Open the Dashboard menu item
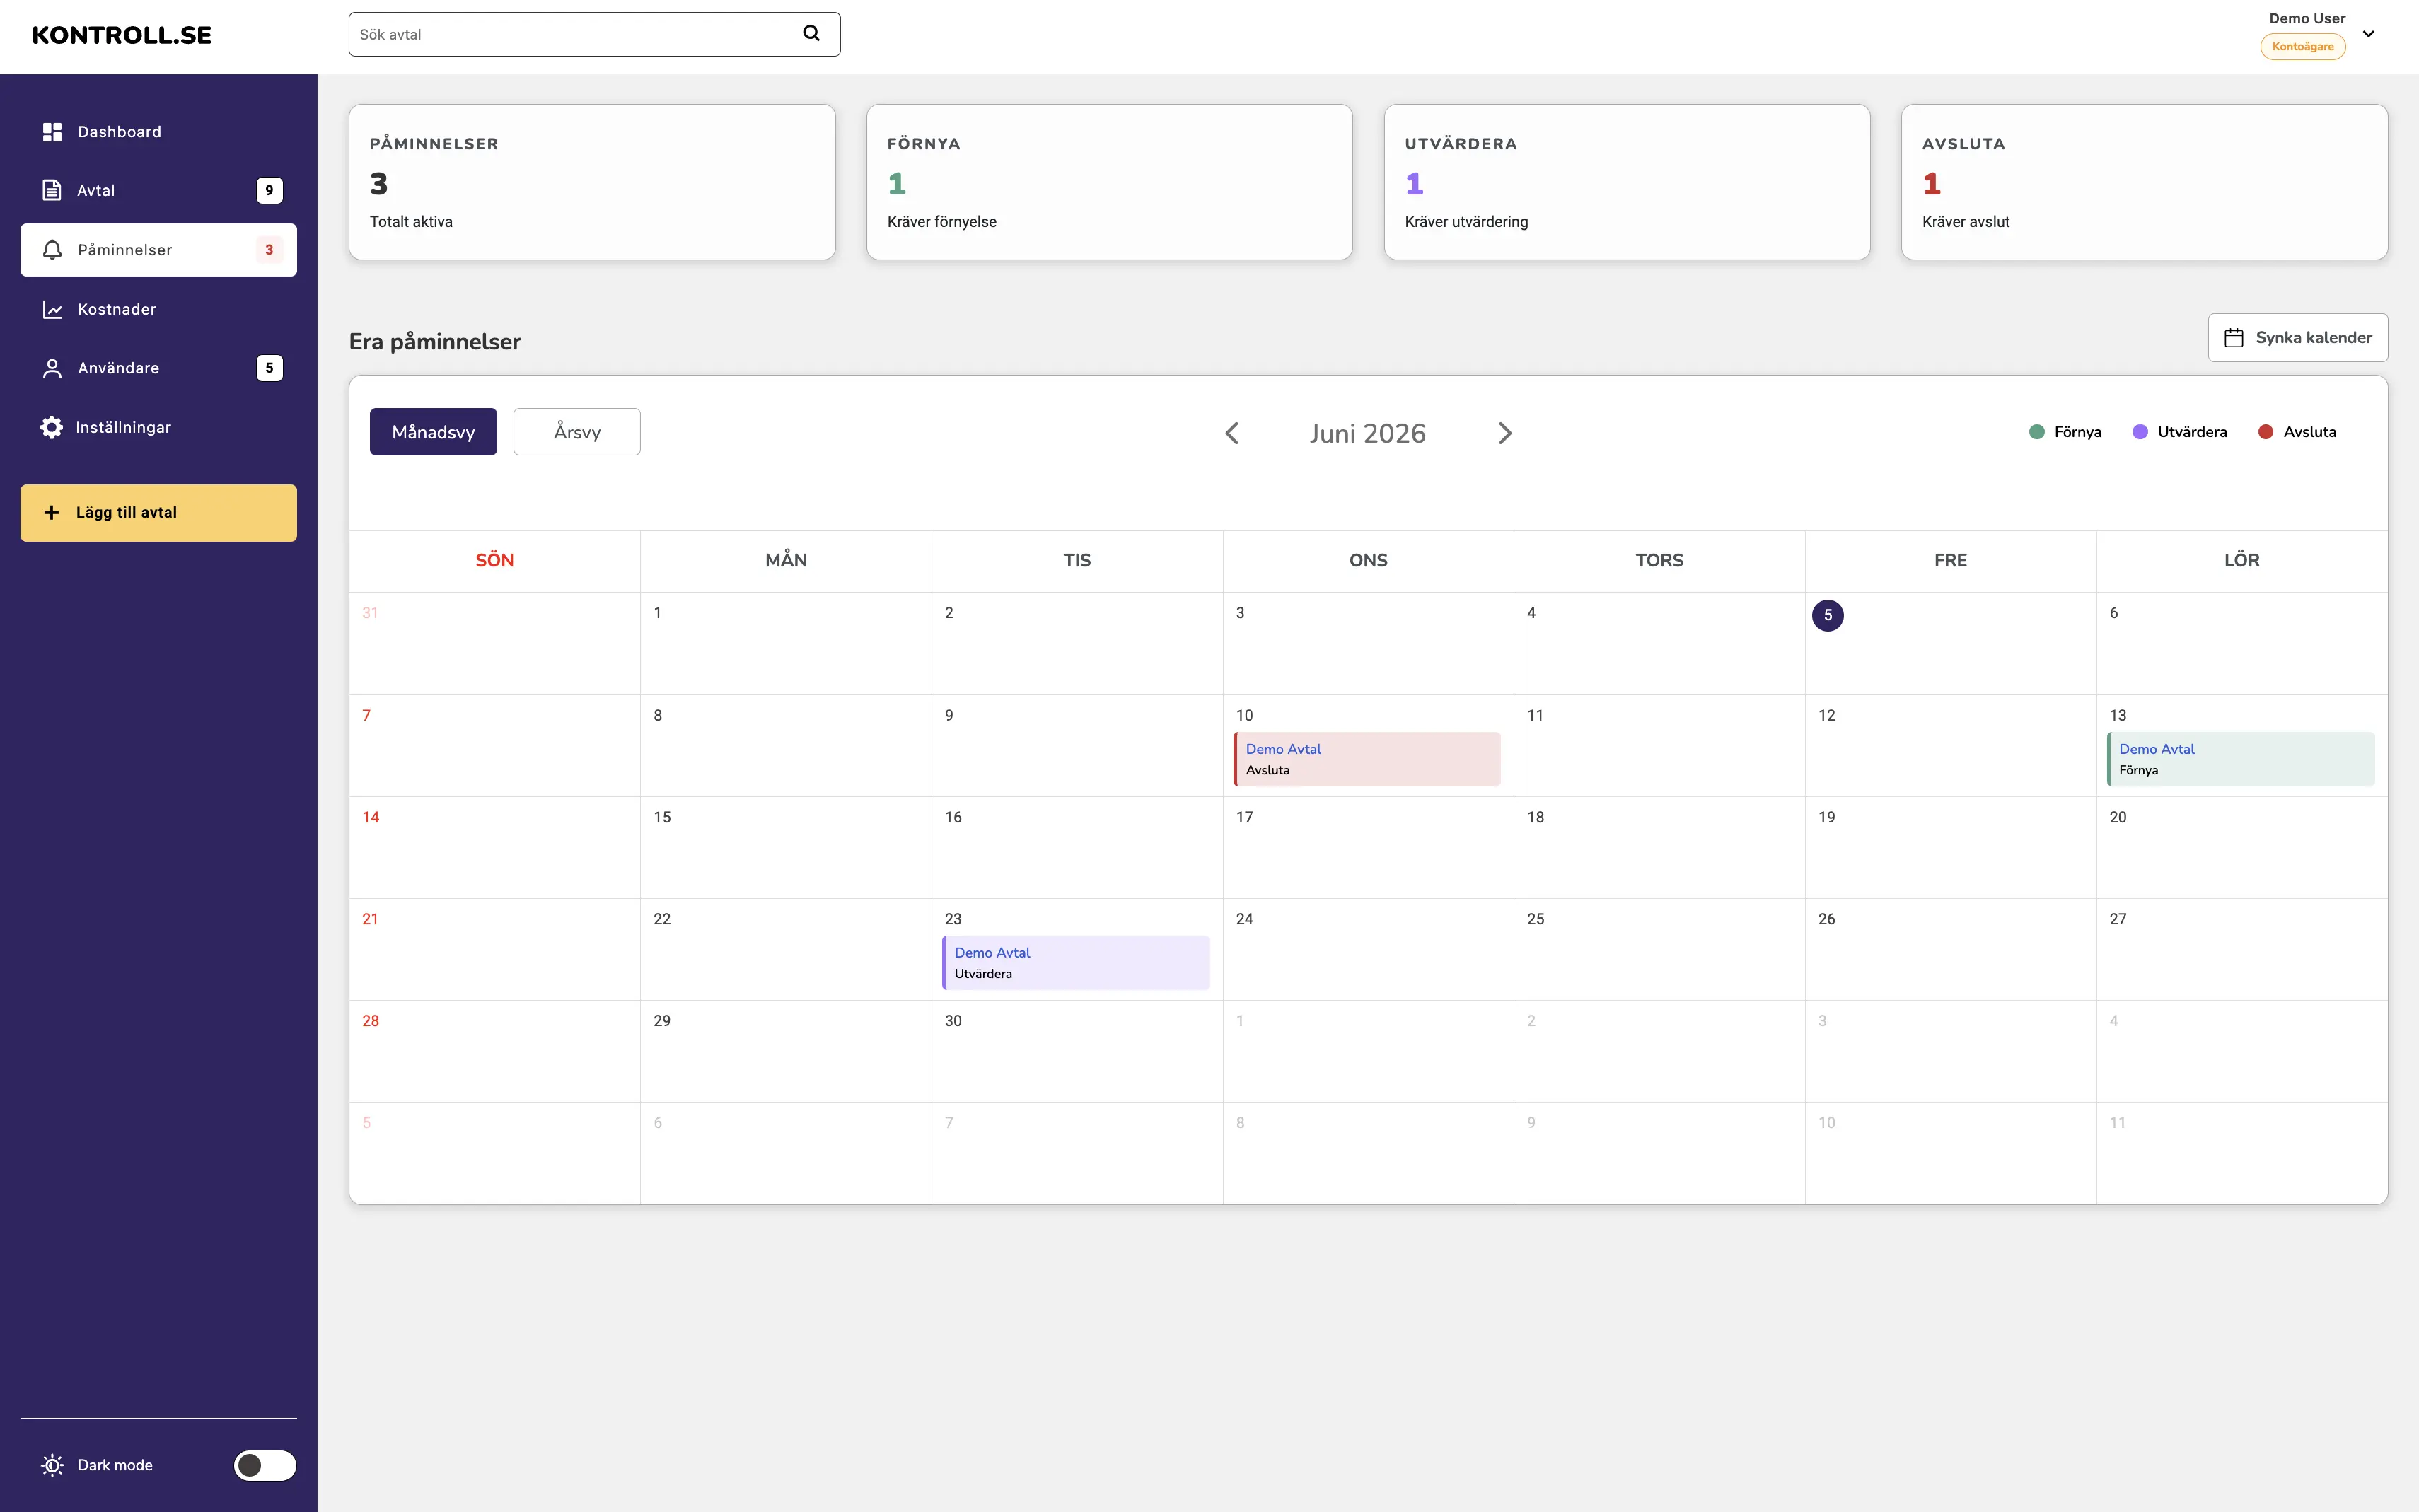 click(x=159, y=132)
